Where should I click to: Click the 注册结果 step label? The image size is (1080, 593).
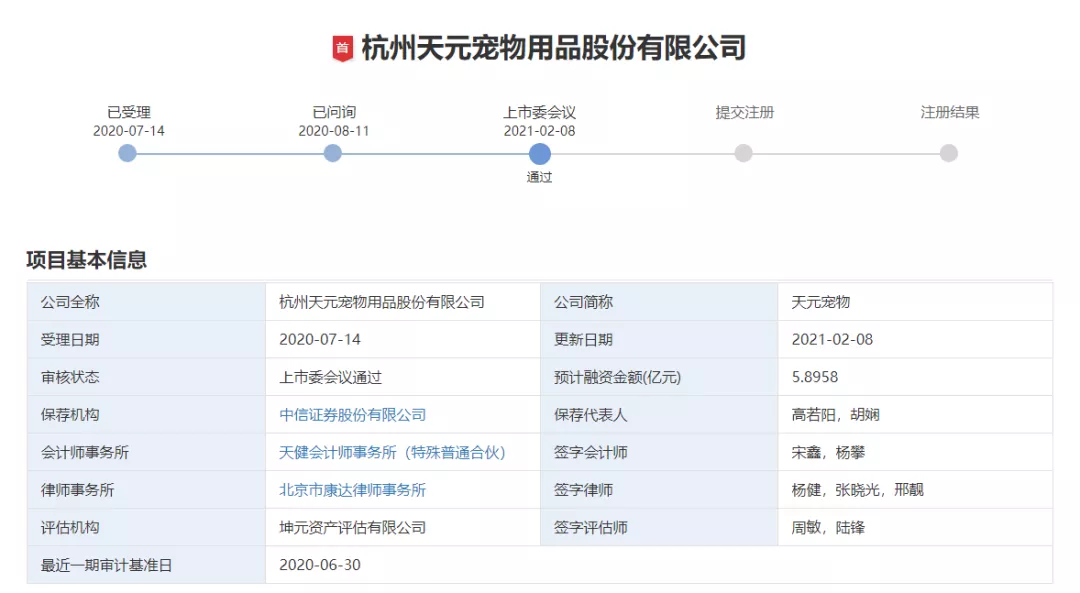[x=950, y=112]
